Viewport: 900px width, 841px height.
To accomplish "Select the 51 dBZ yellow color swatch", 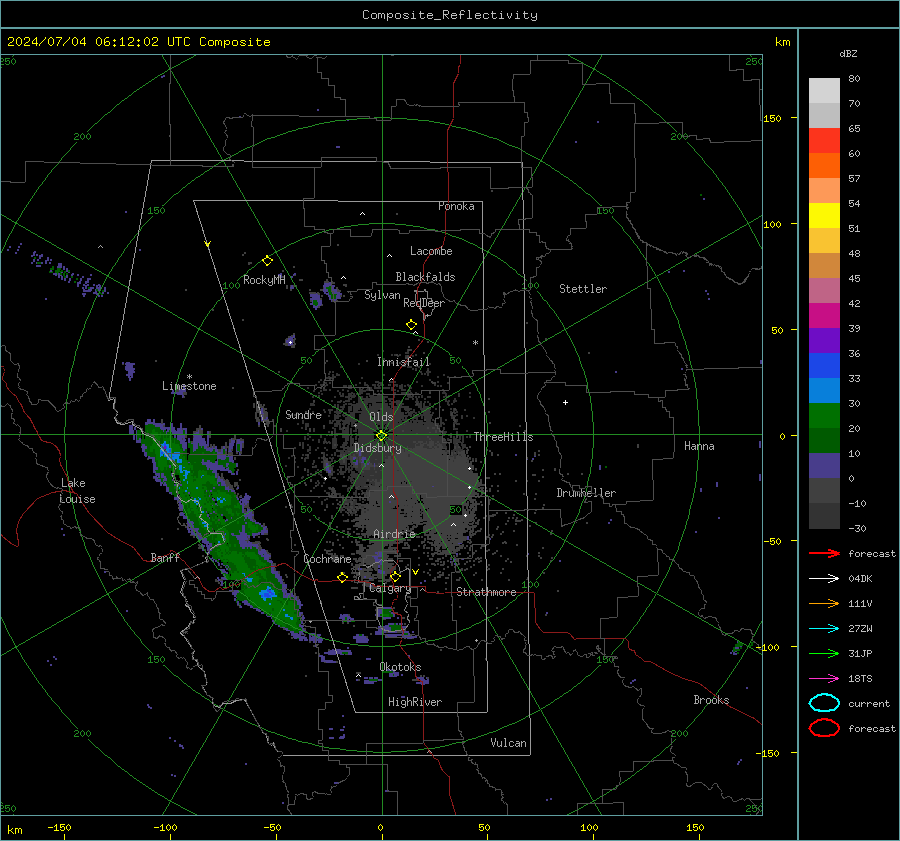I will tap(824, 215).
